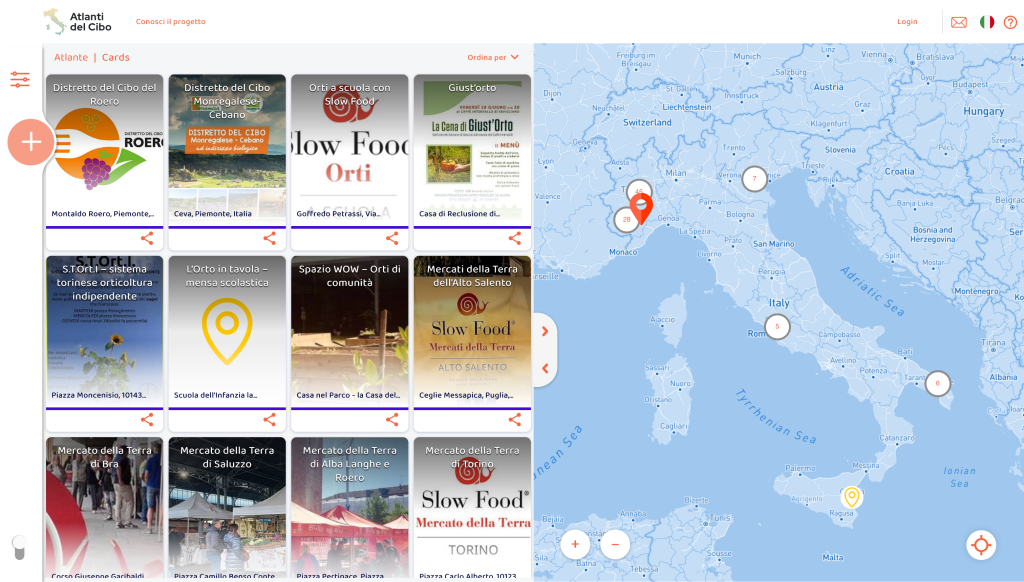Open the cluster of 5 near Rome
This screenshot has width=1024, height=582.
coord(777,326)
